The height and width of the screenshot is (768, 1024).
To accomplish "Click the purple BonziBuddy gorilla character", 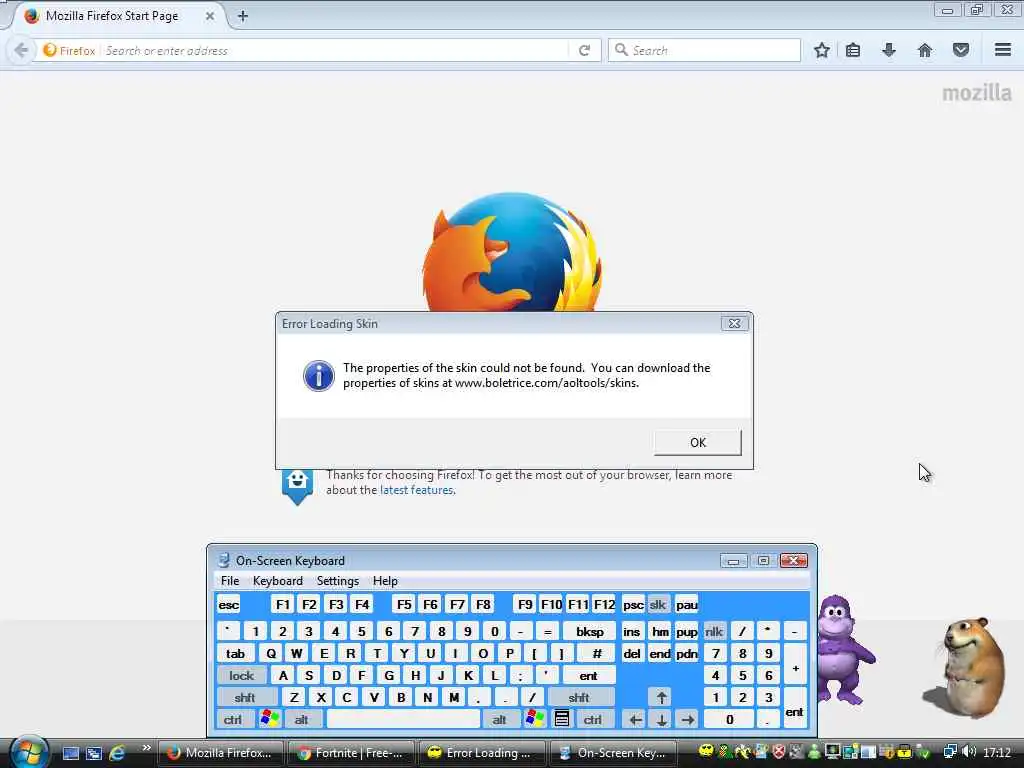I will point(844,650).
